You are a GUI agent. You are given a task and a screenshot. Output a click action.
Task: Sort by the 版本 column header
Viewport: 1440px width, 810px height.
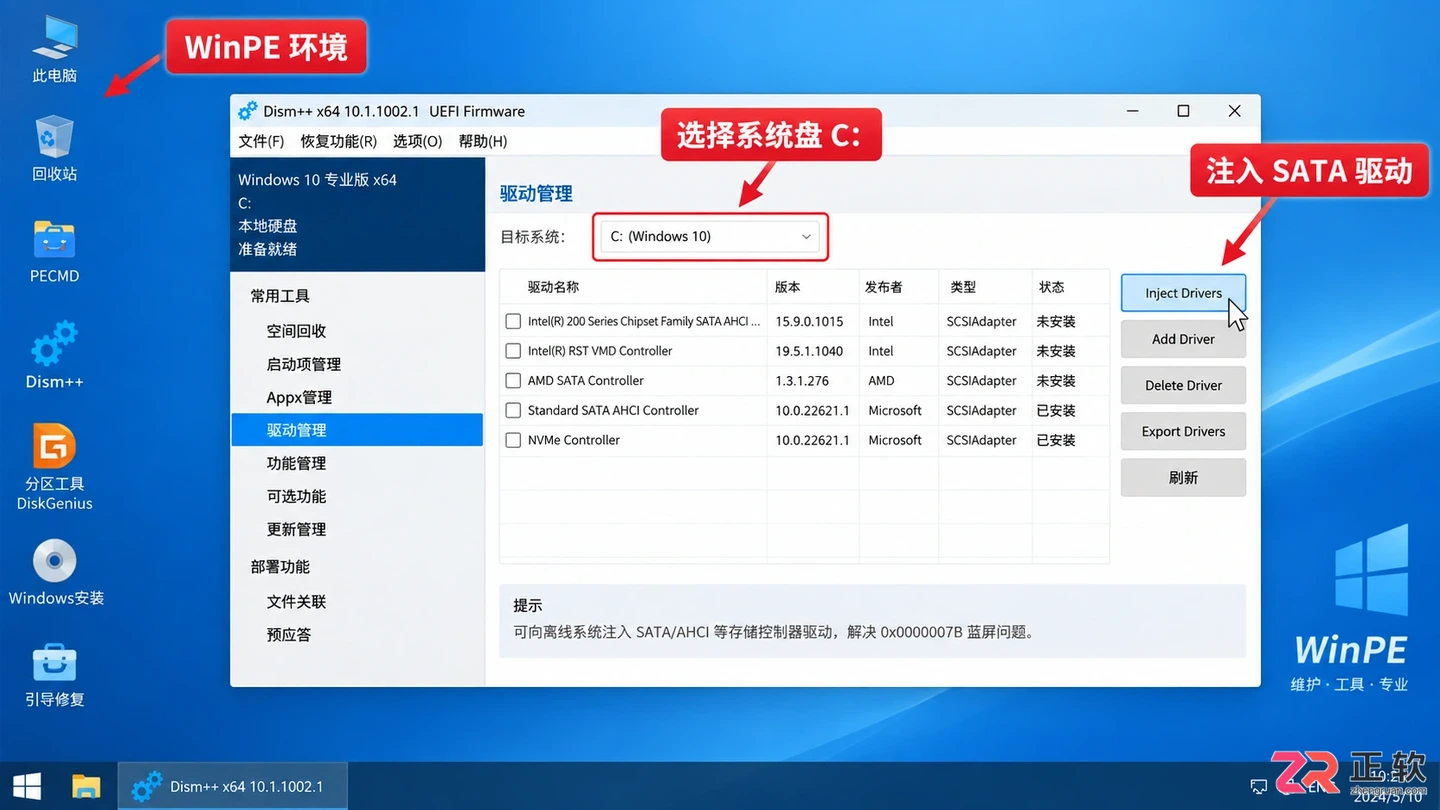(812, 287)
